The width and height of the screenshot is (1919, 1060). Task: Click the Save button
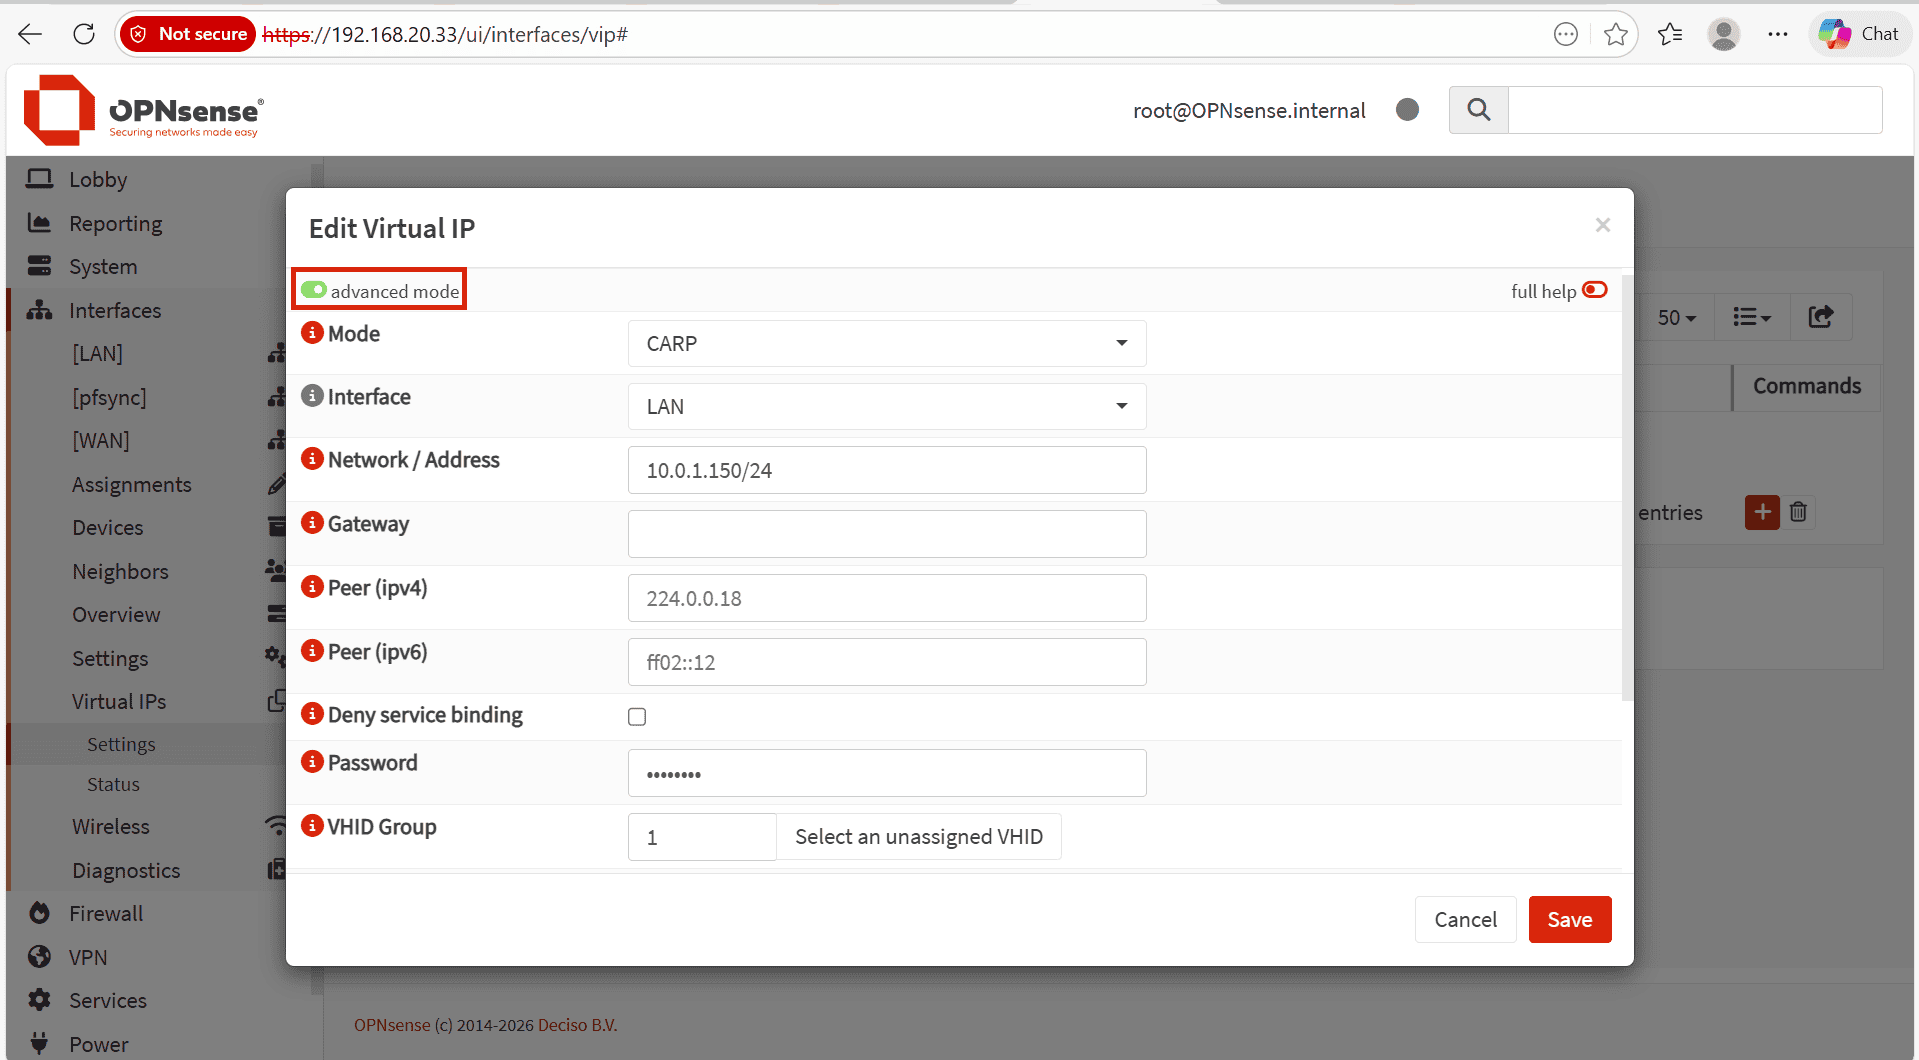(1570, 919)
